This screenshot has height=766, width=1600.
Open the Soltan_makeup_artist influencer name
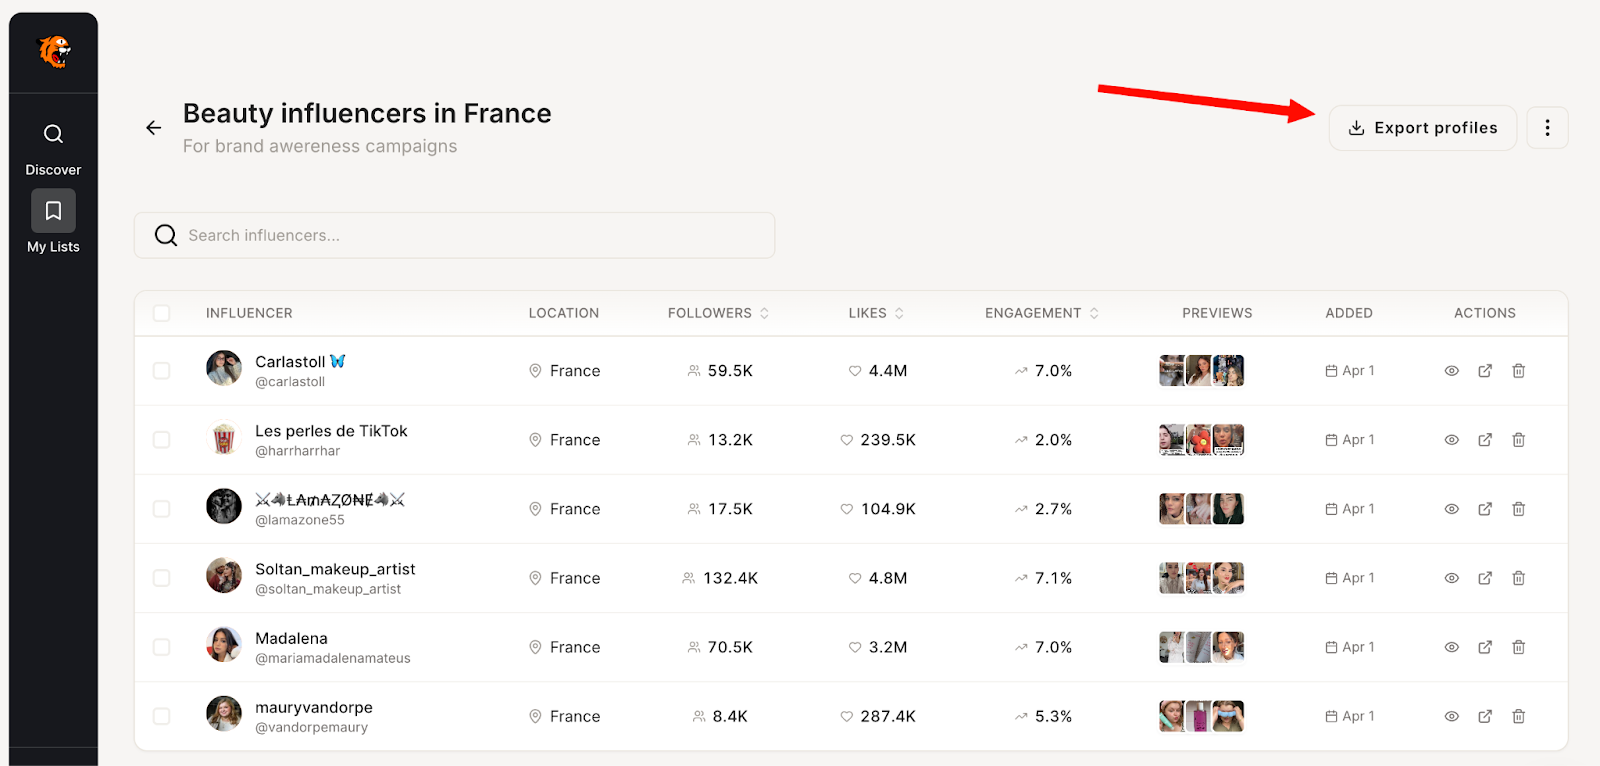click(x=335, y=569)
